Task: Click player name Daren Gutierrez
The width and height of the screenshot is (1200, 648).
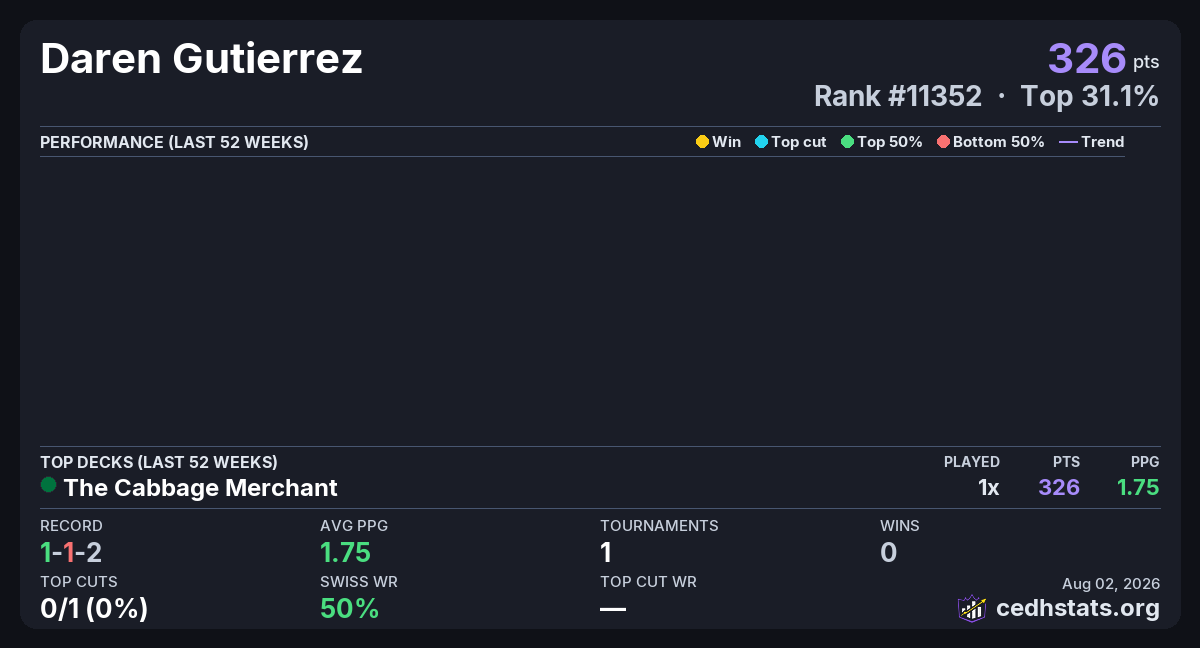Action: 201,59
